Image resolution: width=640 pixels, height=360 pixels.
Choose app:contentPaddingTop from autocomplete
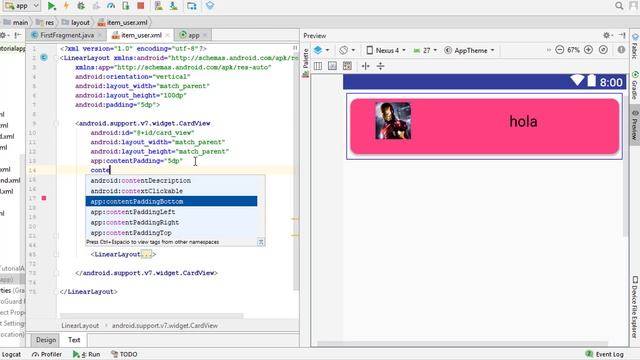click(x=171, y=233)
